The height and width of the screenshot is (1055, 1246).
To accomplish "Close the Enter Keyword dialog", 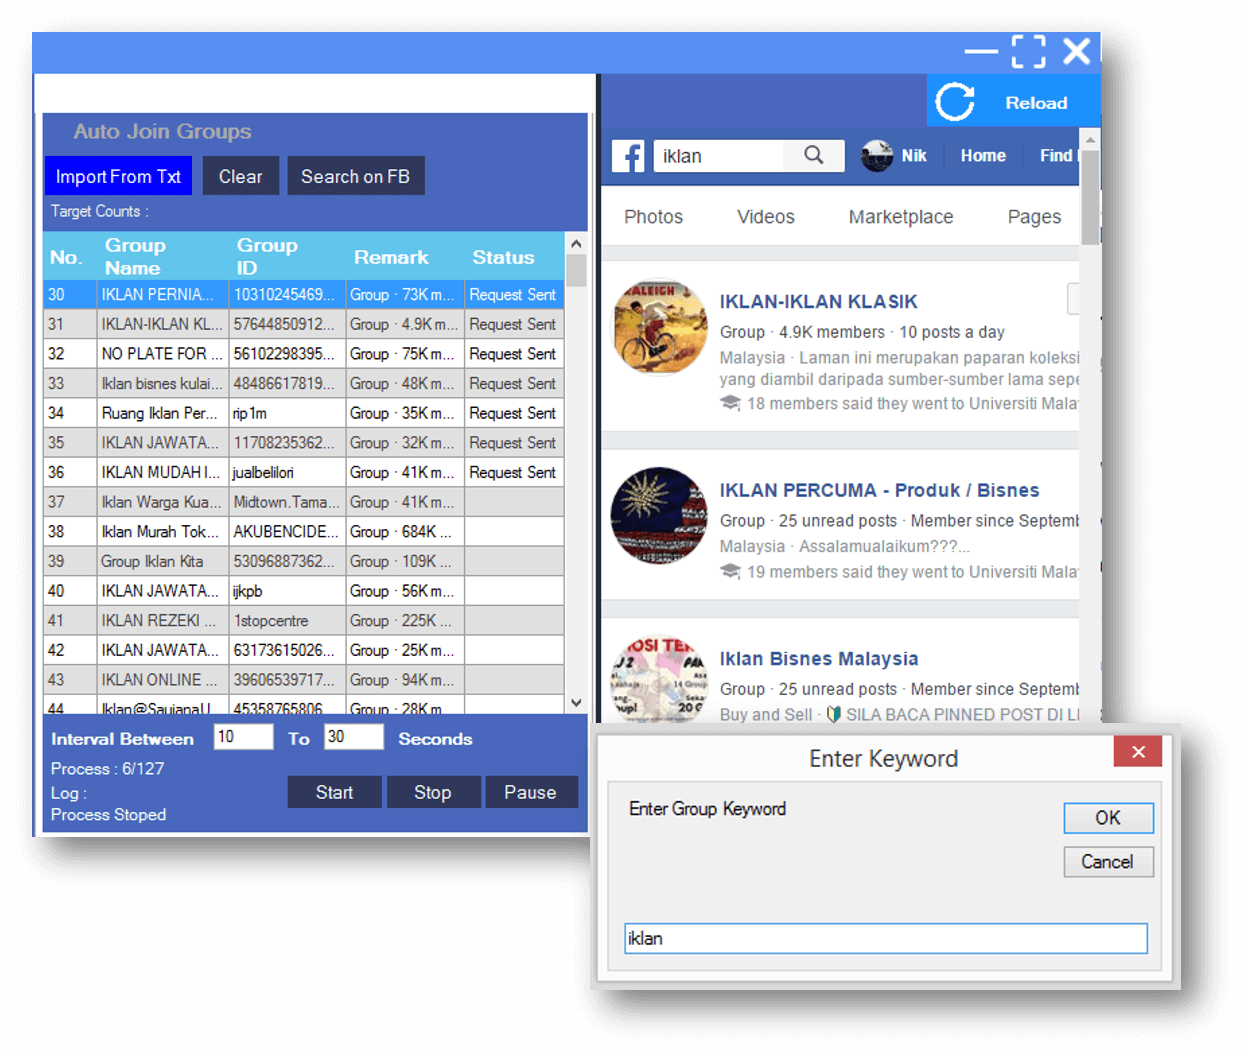I will (1137, 752).
